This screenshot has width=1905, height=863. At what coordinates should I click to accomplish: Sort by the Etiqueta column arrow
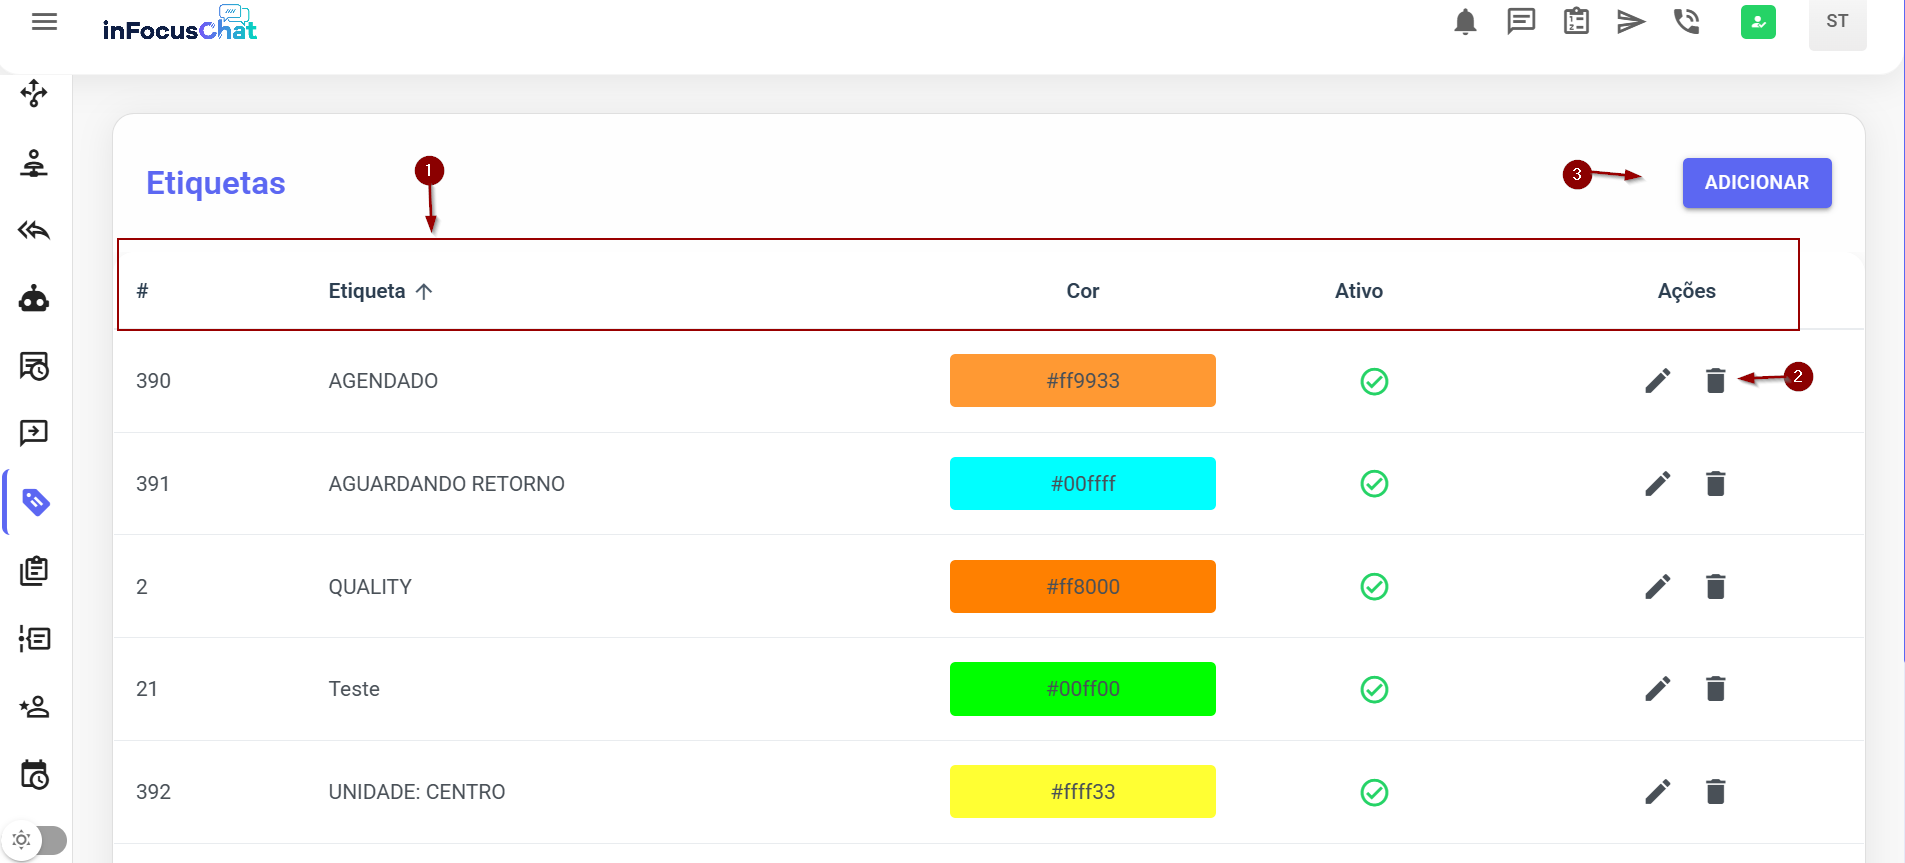click(x=424, y=291)
